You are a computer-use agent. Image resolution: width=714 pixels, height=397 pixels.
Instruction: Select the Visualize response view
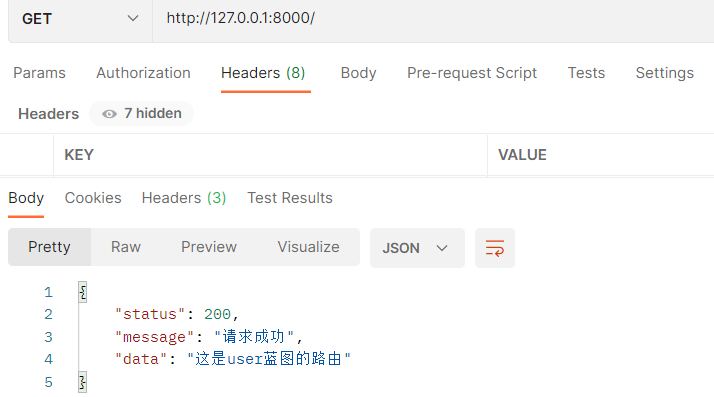(308, 247)
